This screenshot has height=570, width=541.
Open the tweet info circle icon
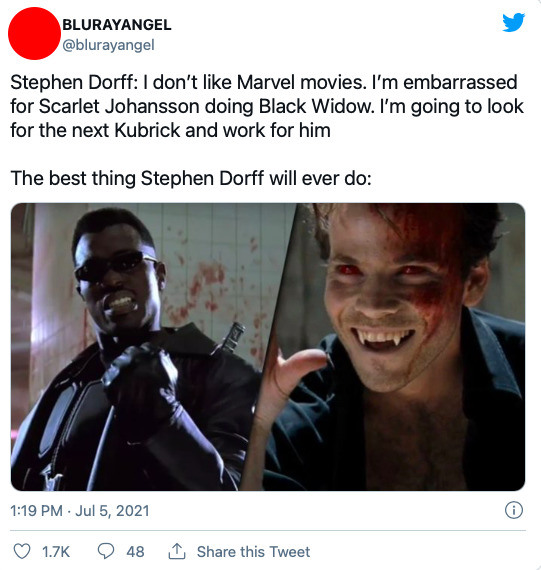click(x=514, y=510)
